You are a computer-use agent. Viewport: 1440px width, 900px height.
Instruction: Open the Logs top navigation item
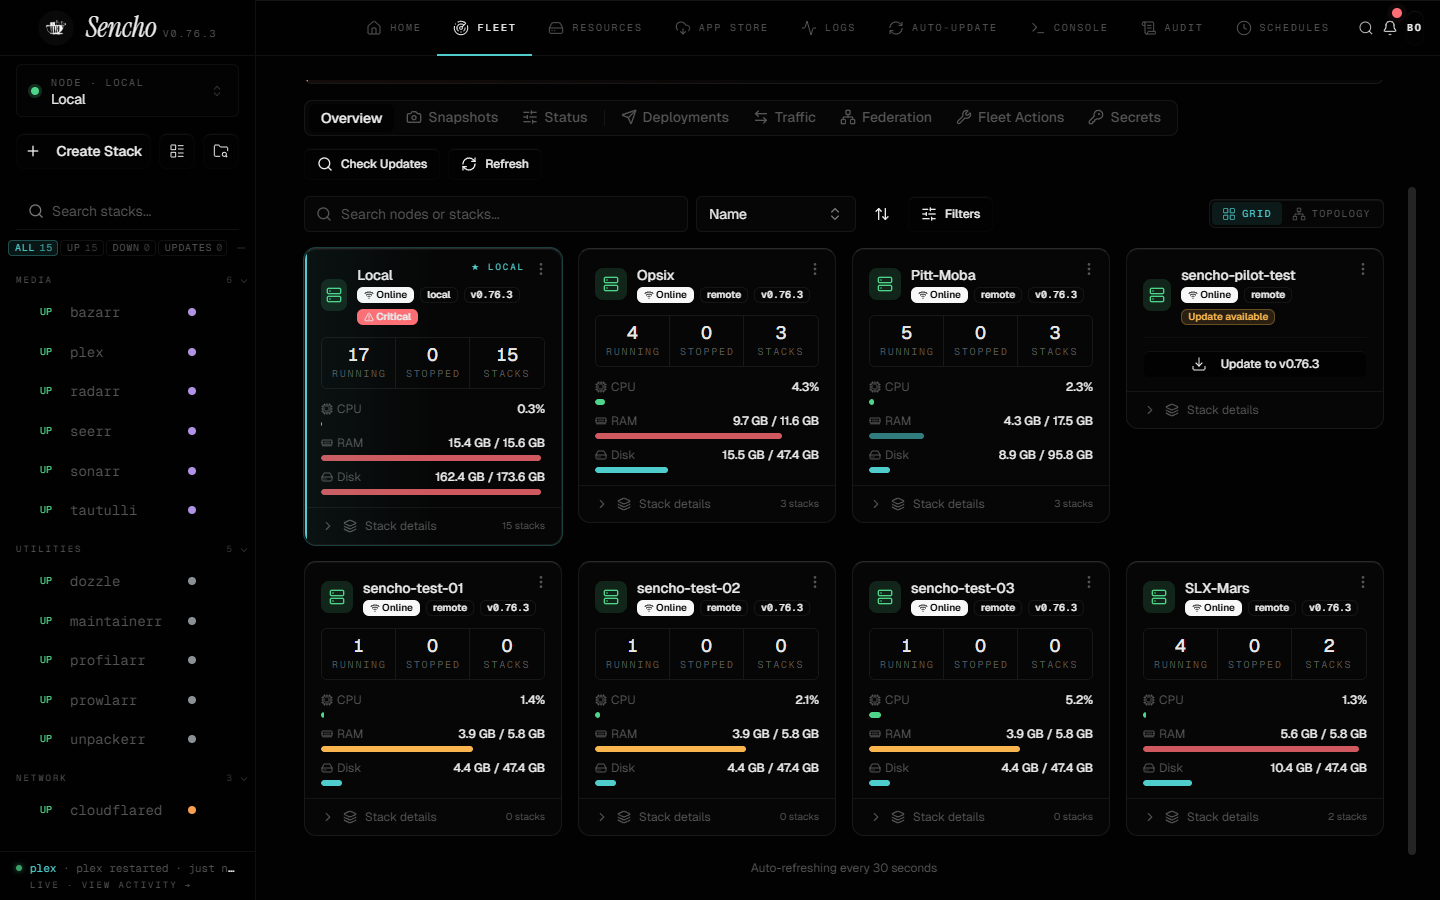pyautogui.click(x=828, y=28)
